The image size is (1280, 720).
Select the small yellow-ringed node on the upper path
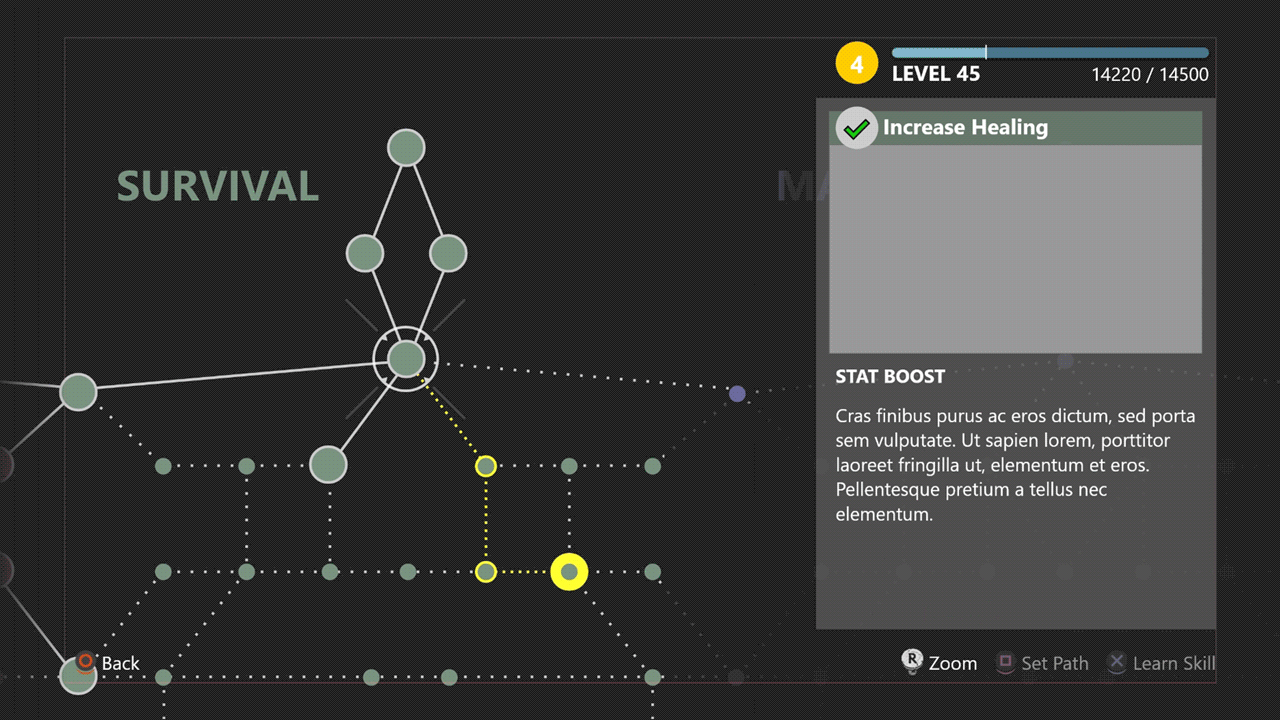[486, 465]
